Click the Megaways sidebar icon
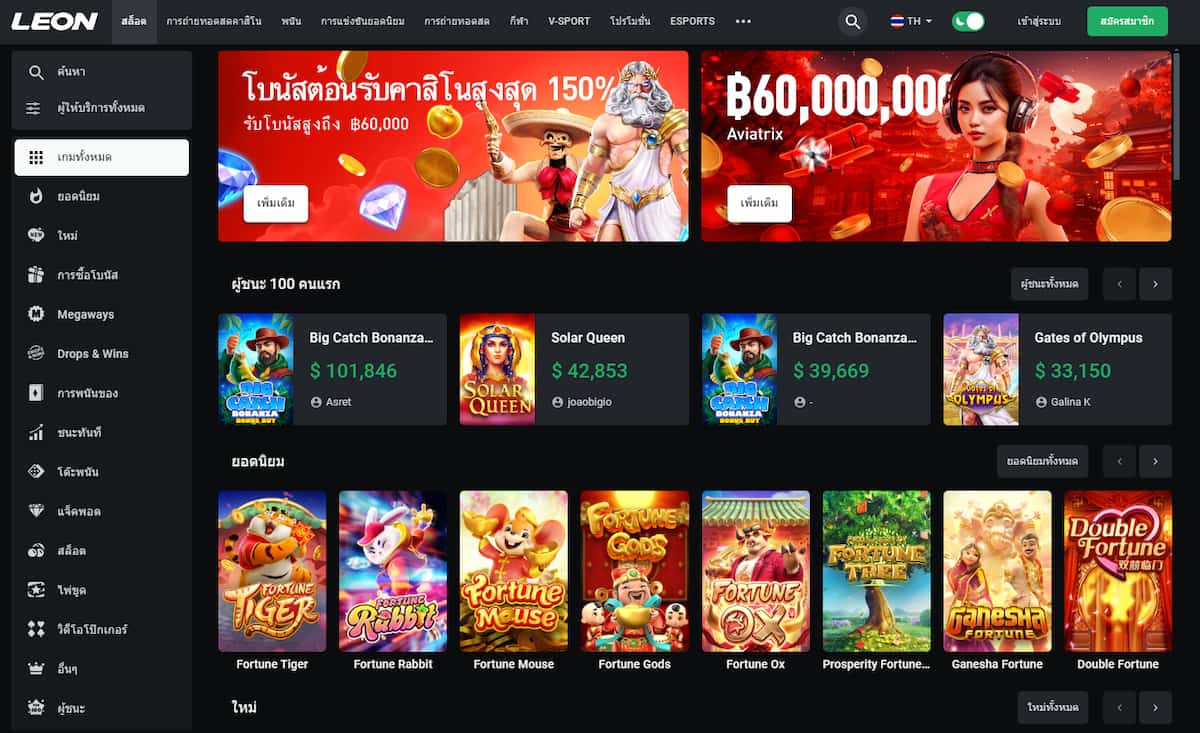The width and height of the screenshot is (1200, 733). tap(36, 314)
